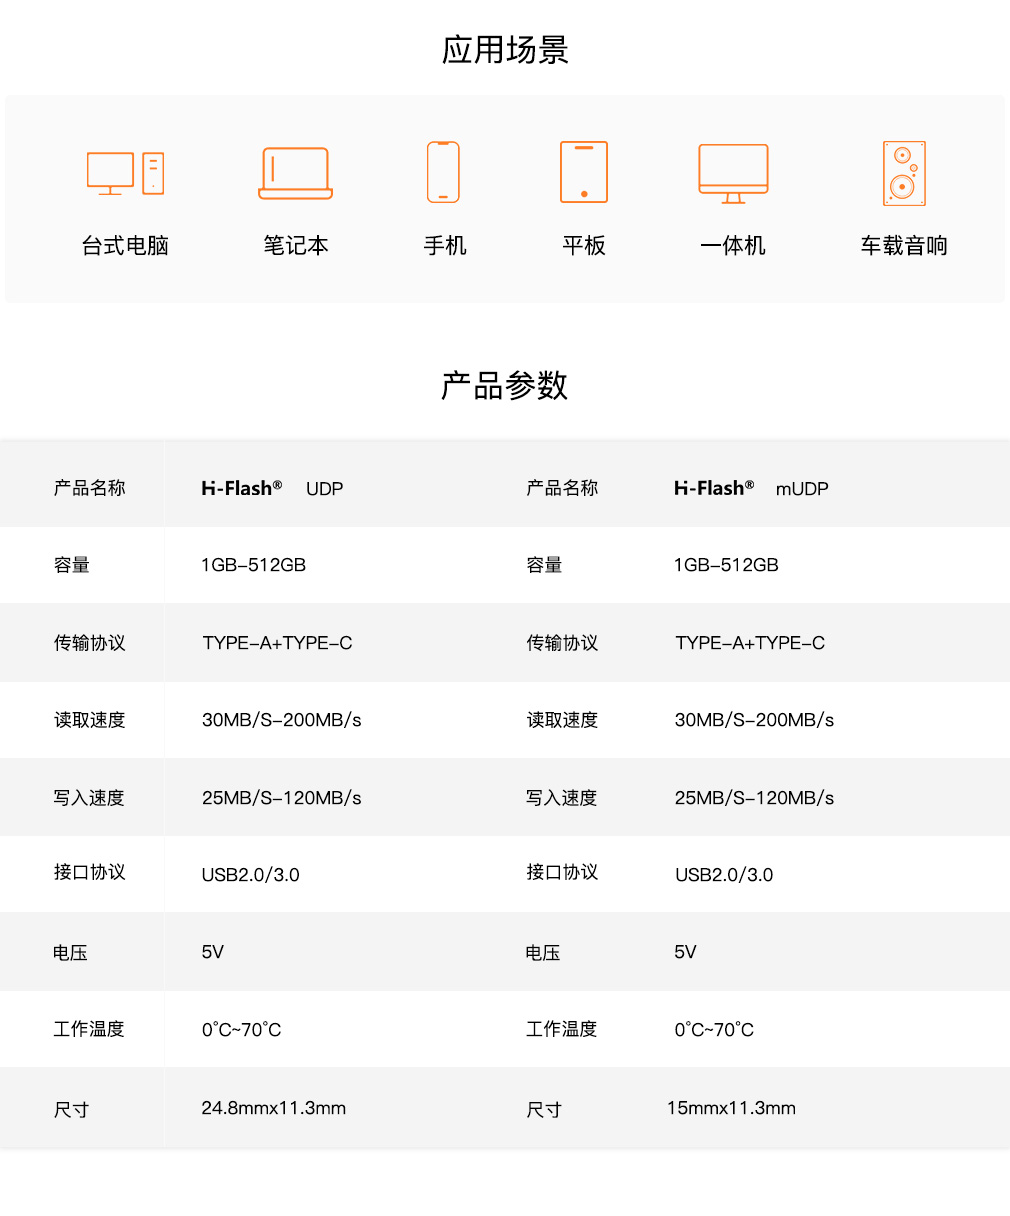Click 产品名称 label in the mUDP table
Viewport: 1010px width, 1216px height.
[x=562, y=488]
